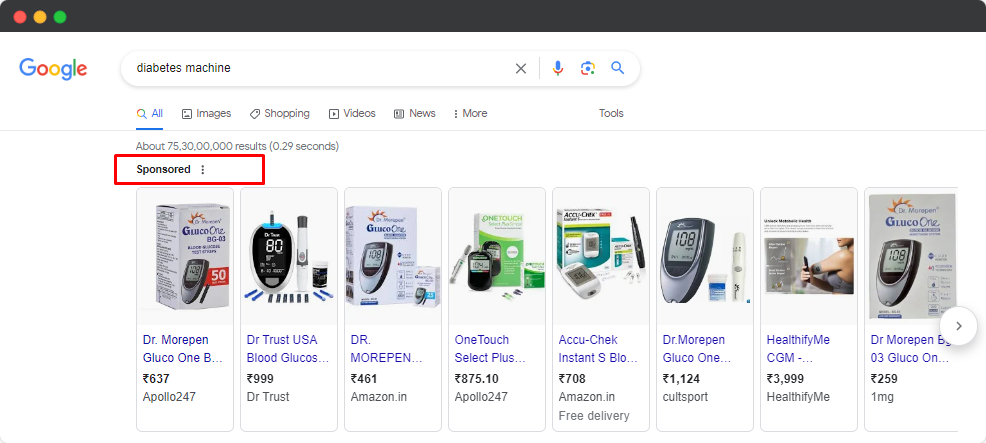Open DR. MOREPEN… Amazon.in product link

387,349
